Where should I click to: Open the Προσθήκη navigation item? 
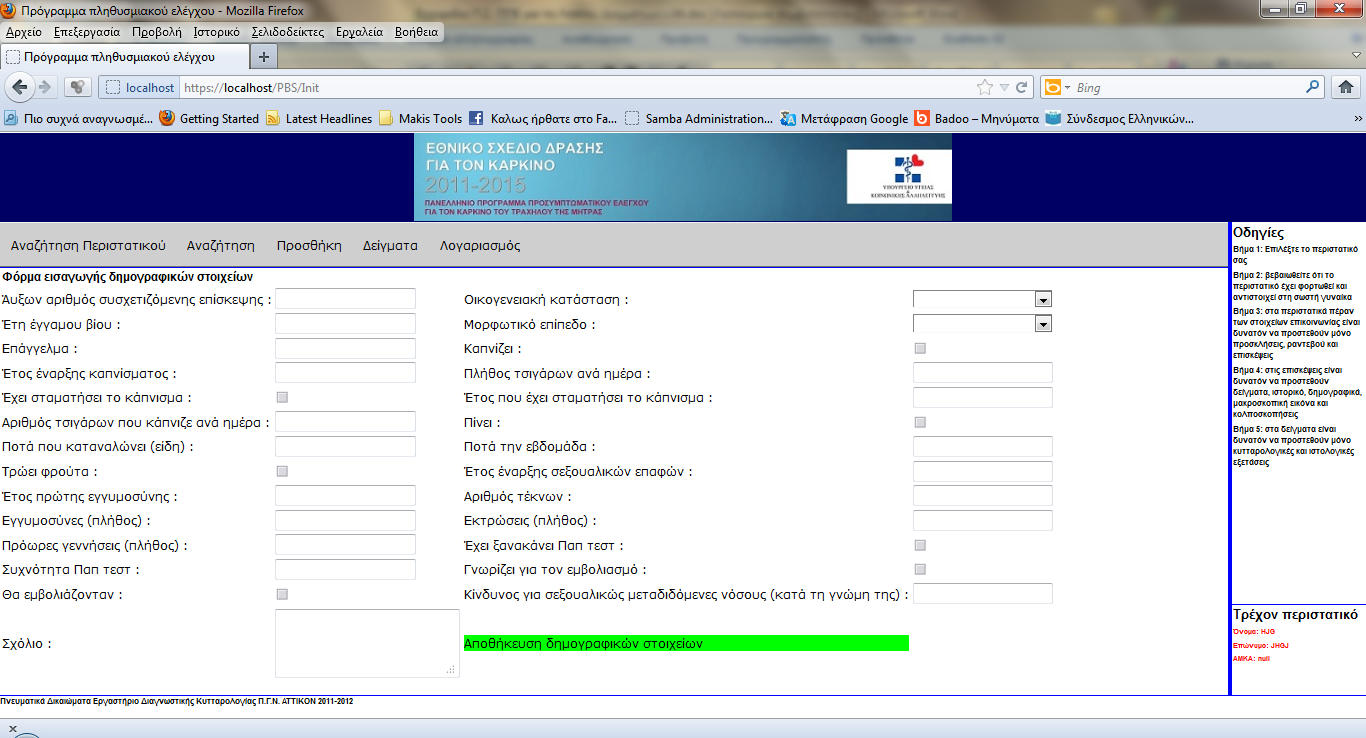309,246
